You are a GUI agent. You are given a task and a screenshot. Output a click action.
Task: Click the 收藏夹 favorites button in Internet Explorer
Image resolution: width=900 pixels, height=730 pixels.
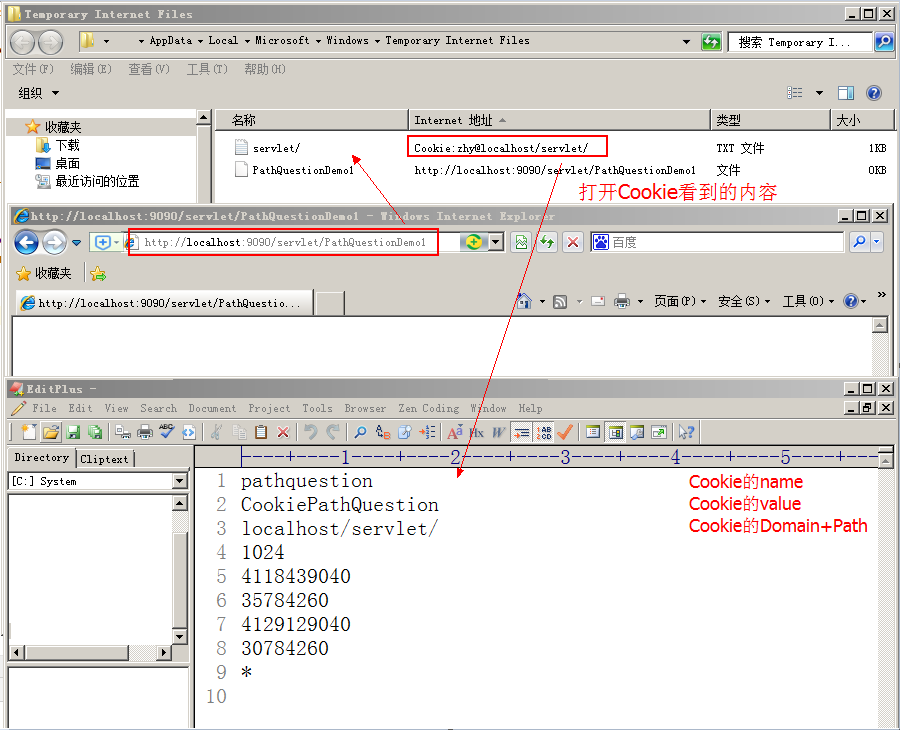tap(44, 274)
